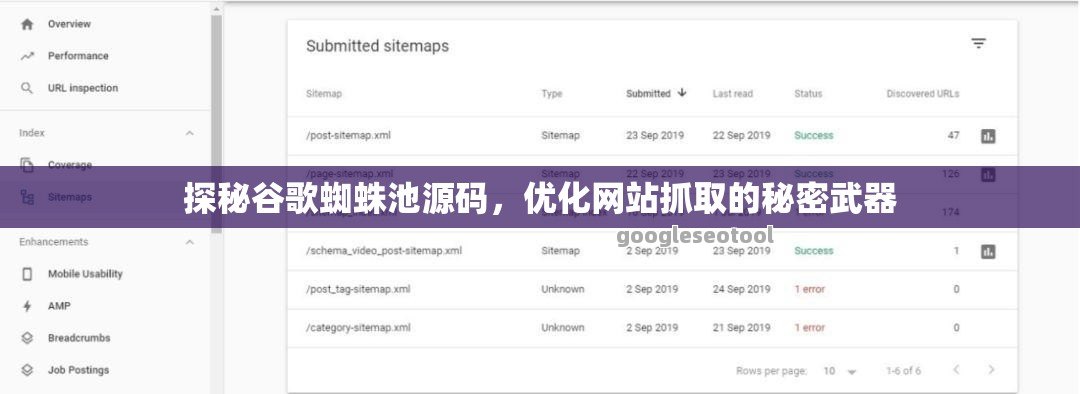Image resolution: width=1080 pixels, height=394 pixels.
Task: Click the AMP lightning bolt icon
Action: pos(27,306)
